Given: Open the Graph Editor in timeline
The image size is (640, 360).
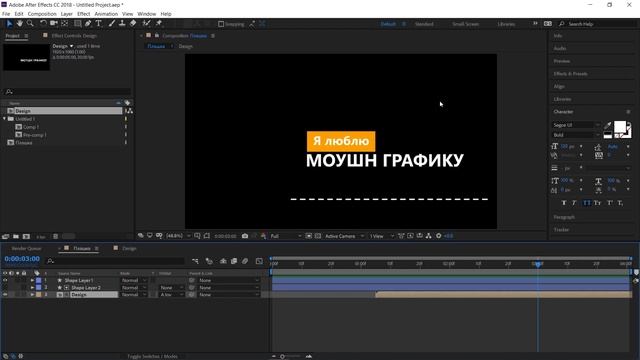Looking at the screenshot, I should coord(259,261).
